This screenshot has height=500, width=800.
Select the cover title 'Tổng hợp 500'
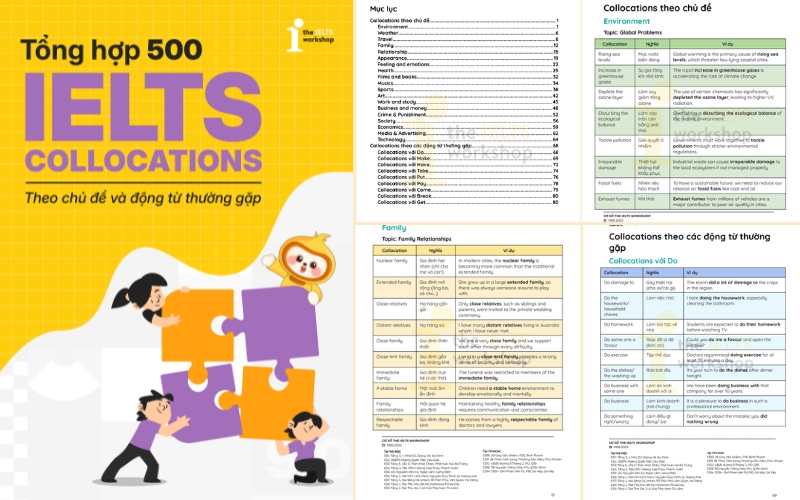pyautogui.click(x=111, y=50)
